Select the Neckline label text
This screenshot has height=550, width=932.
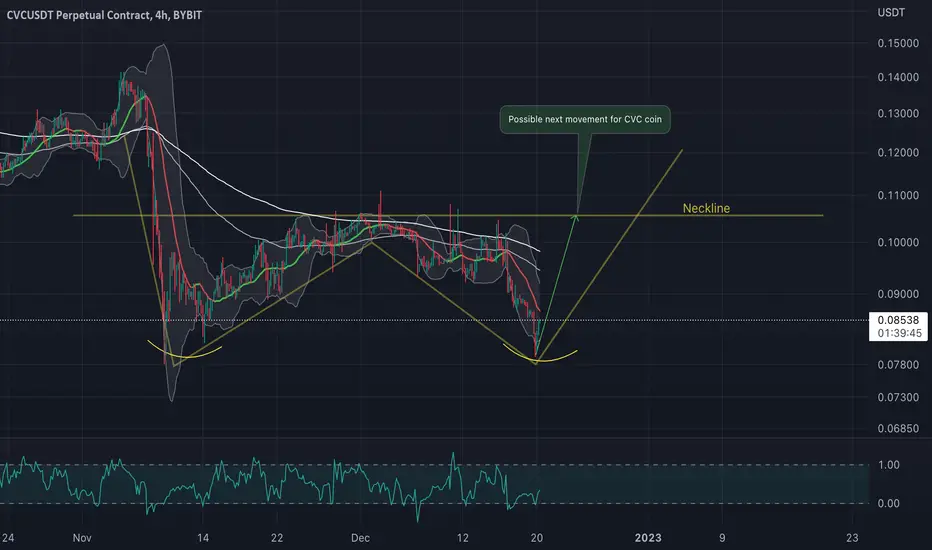tap(706, 208)
